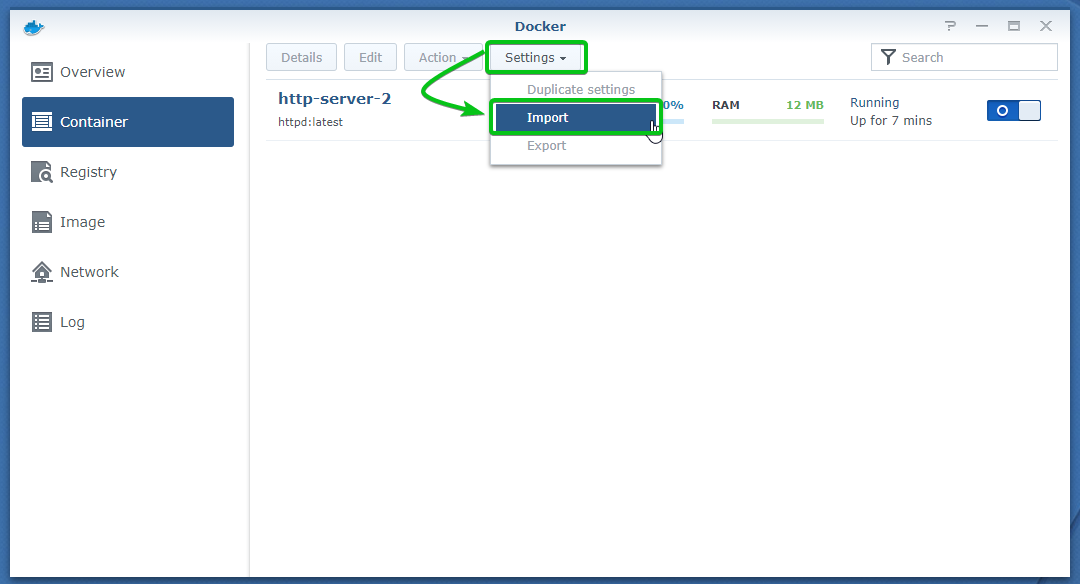Click the Registry sidebar icon

41,171
